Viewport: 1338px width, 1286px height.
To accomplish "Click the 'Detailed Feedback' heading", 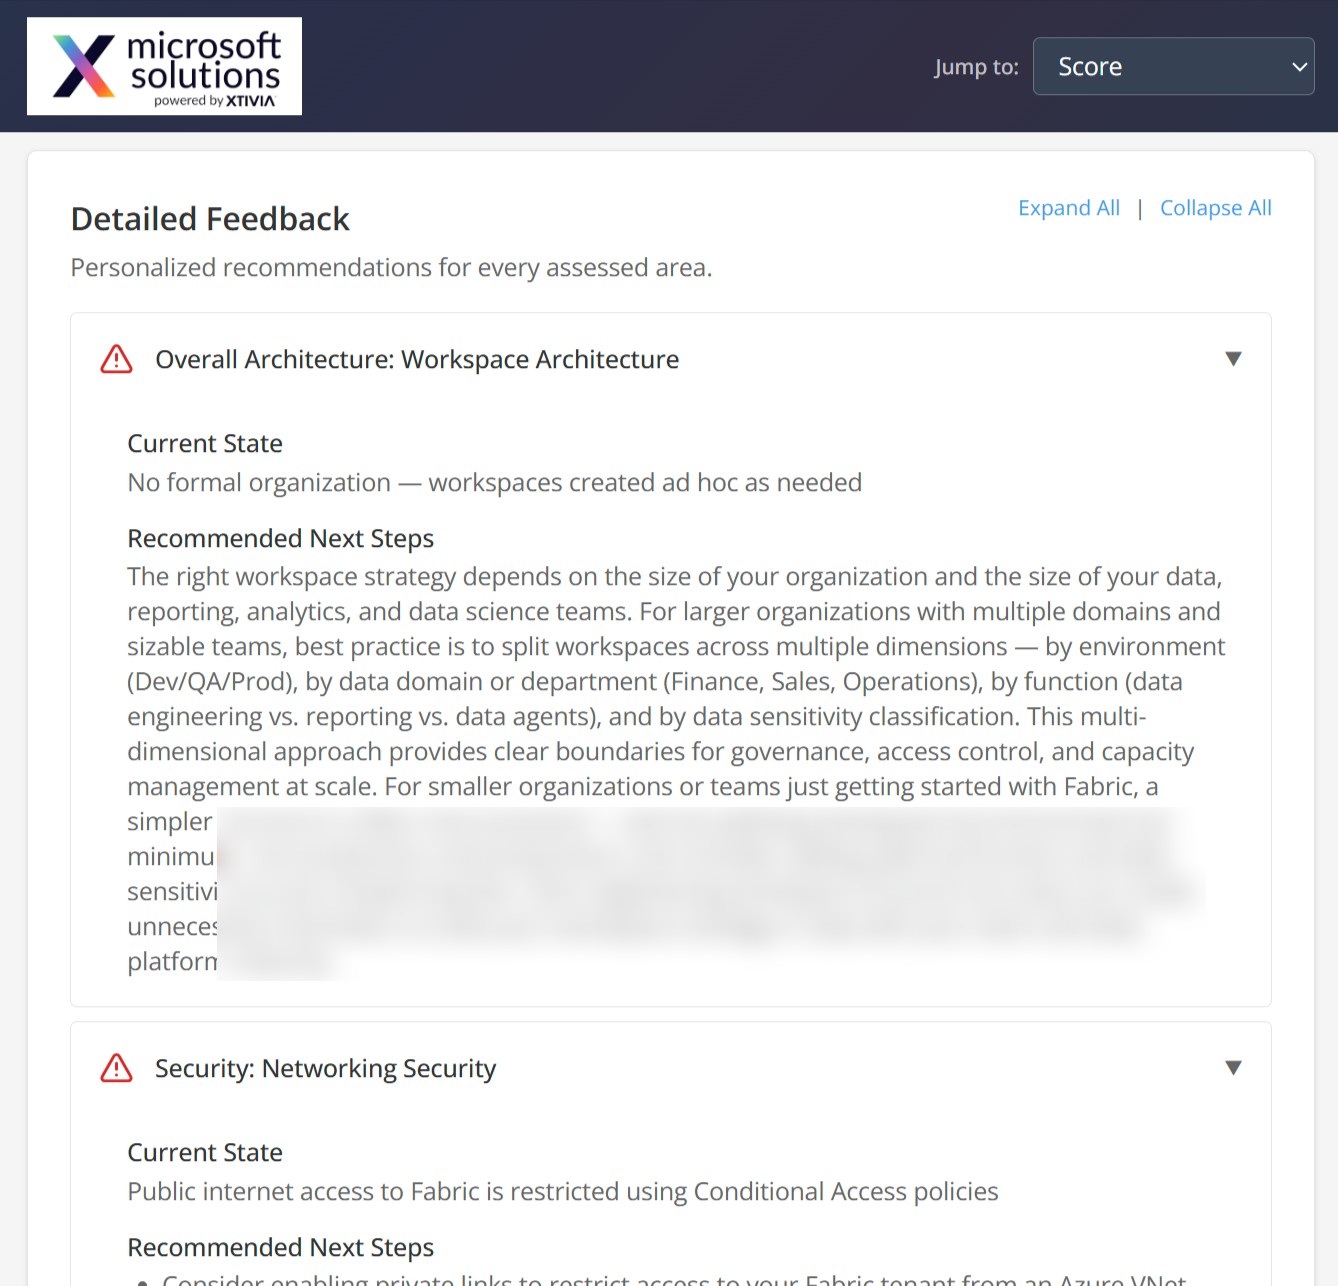I will pos(210,219).
